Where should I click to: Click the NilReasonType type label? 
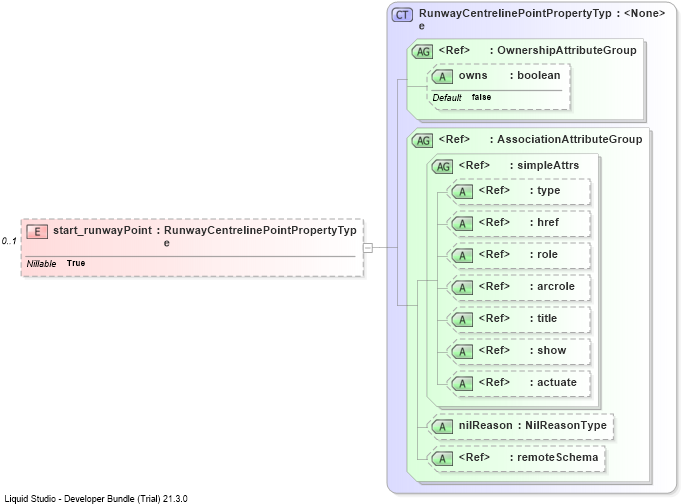tap(566, 425)
